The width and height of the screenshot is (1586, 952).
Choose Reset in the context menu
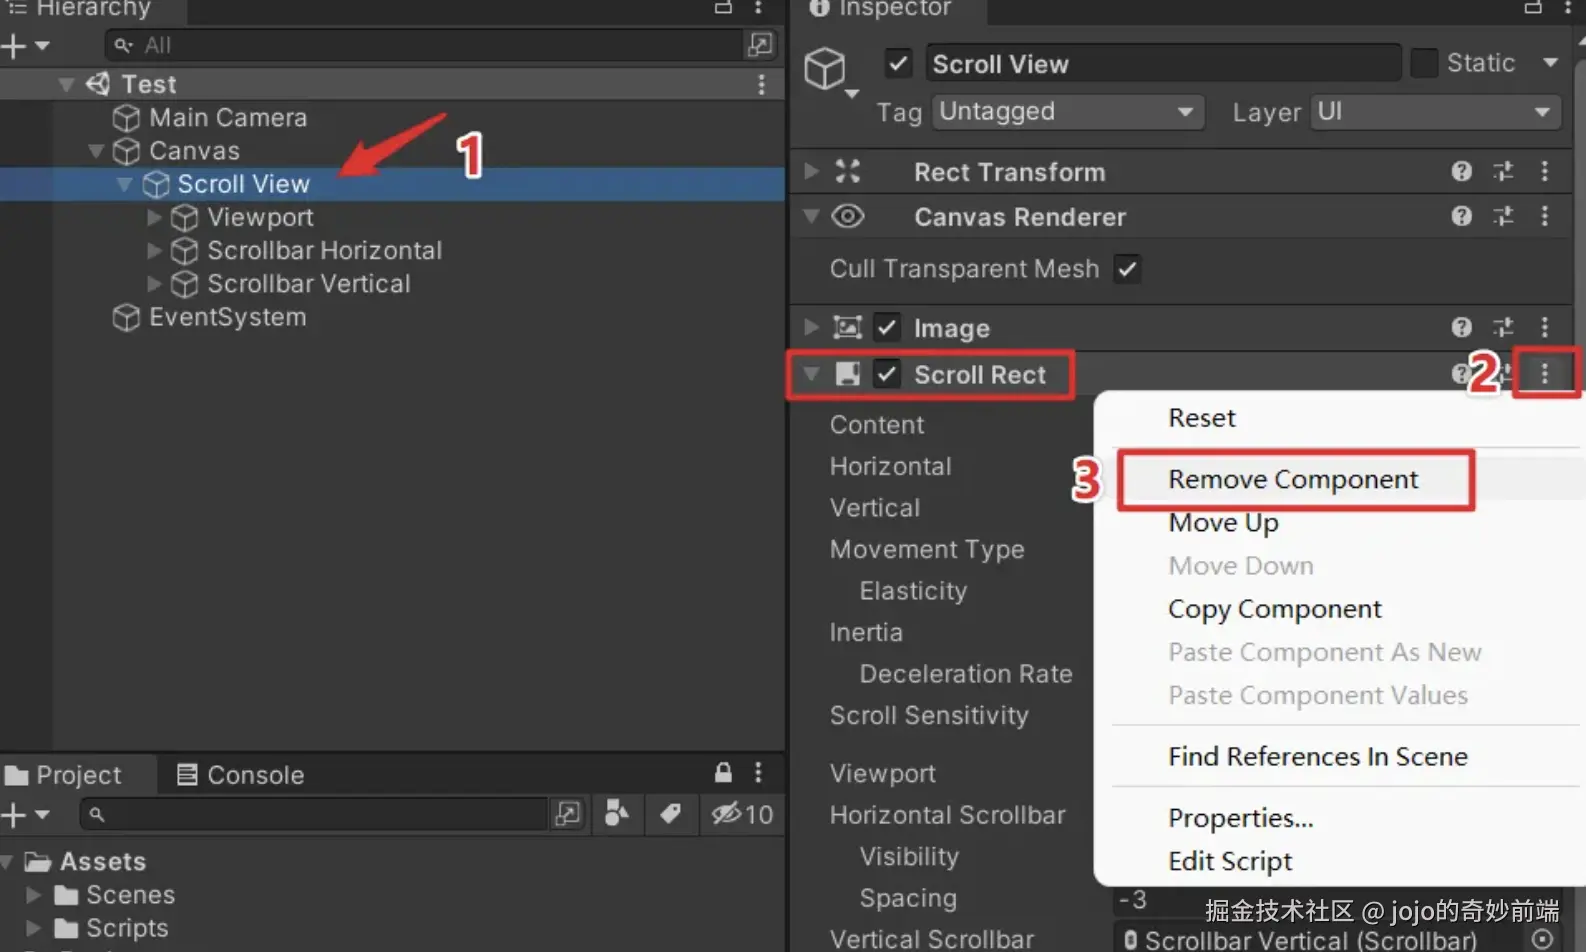[1202, 418]
